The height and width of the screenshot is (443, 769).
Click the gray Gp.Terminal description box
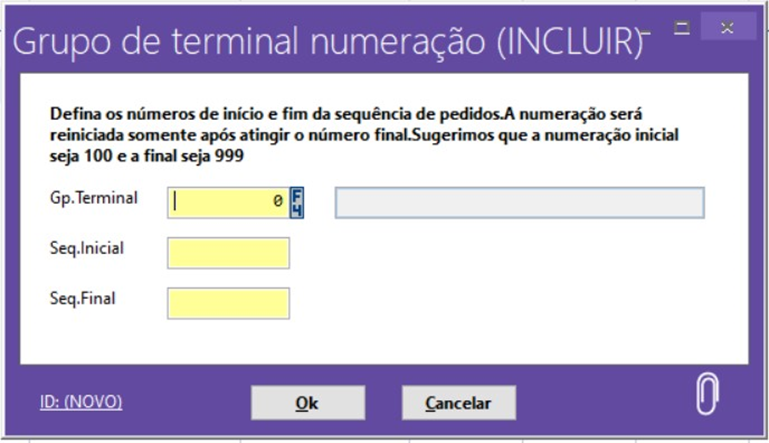tap(519, 202)
